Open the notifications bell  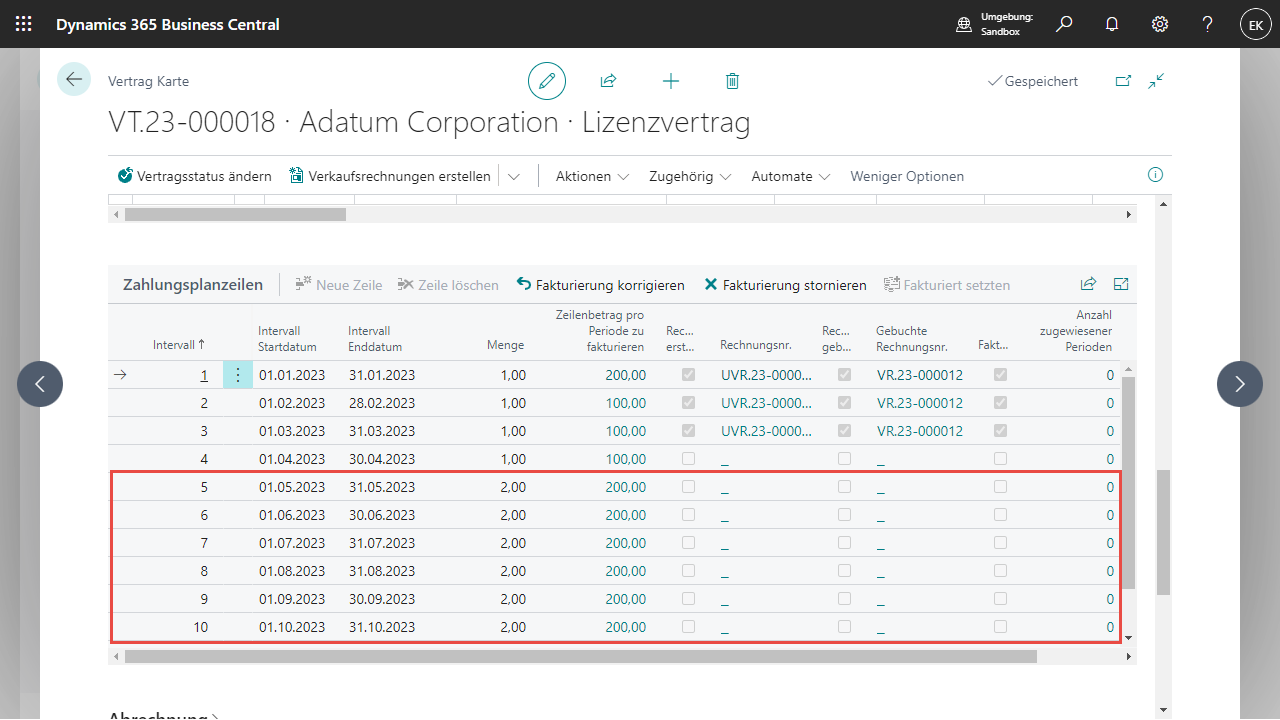tap(1112, 24)
